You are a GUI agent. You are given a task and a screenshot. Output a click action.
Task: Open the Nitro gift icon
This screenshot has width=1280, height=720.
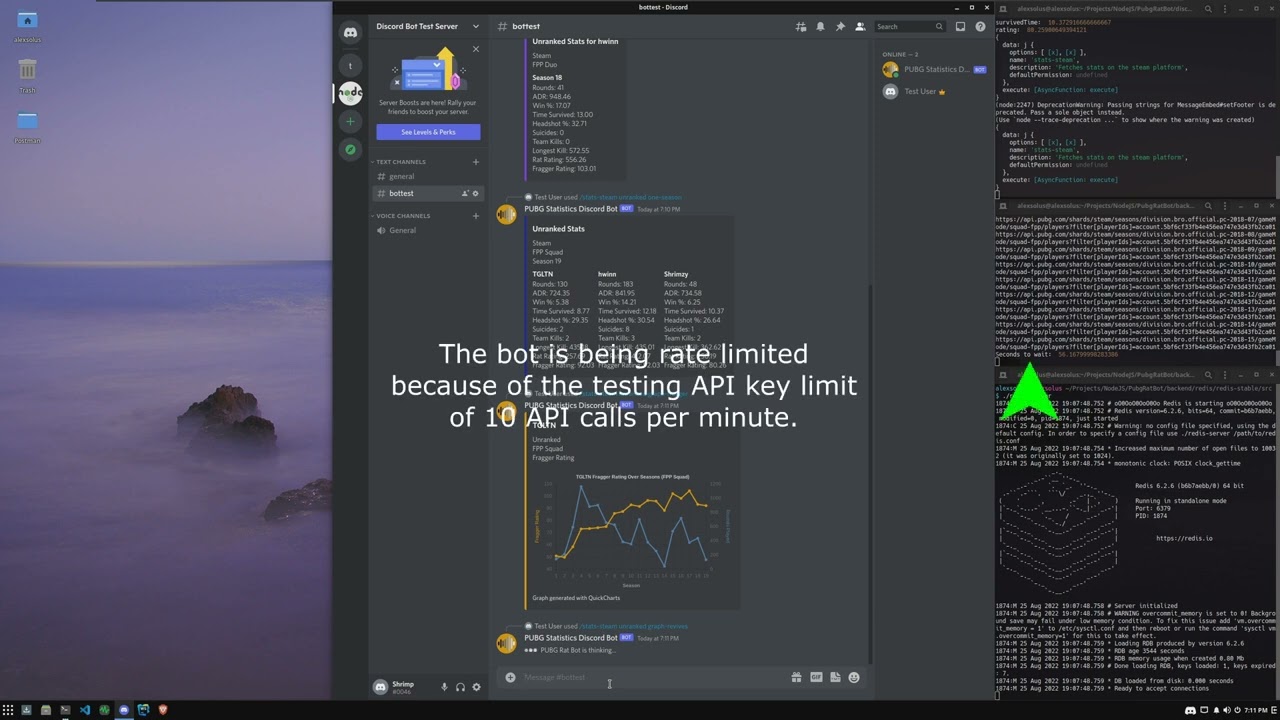click(x=796, y=677)
